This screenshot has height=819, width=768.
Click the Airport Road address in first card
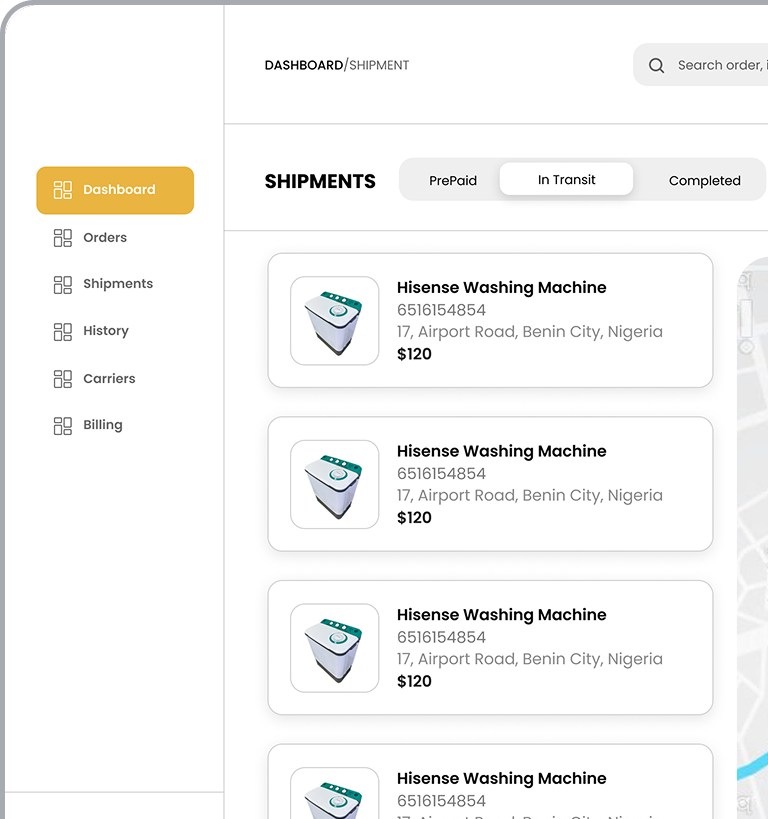pos(530,332)
